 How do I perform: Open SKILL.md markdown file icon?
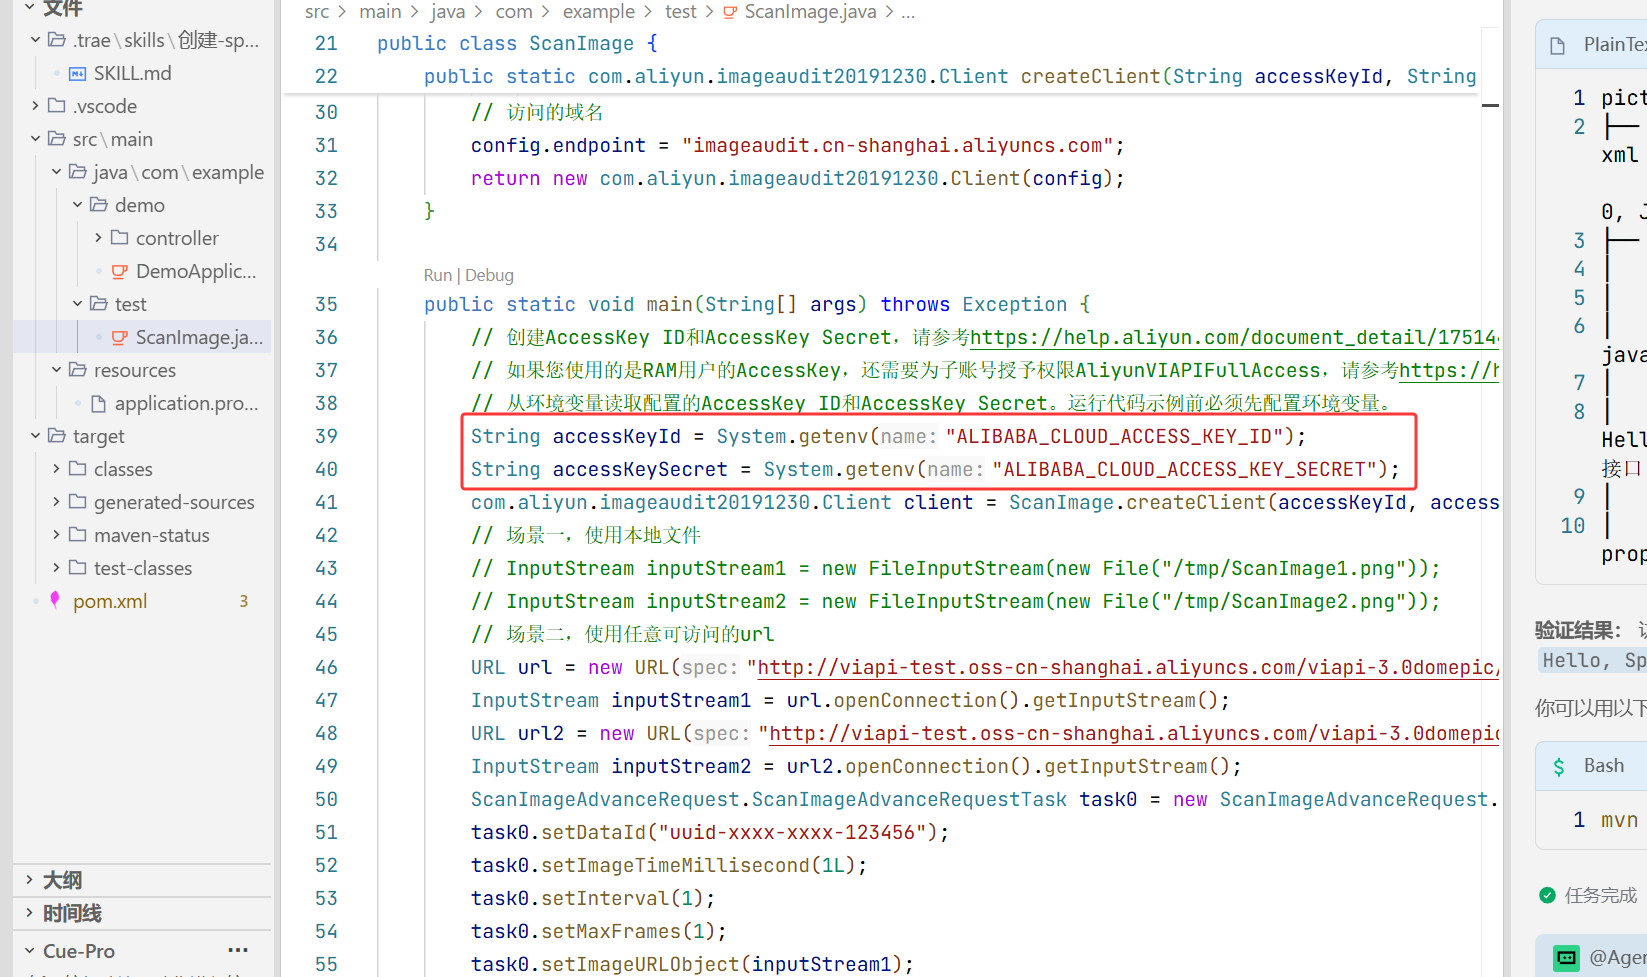click(77, 73)
